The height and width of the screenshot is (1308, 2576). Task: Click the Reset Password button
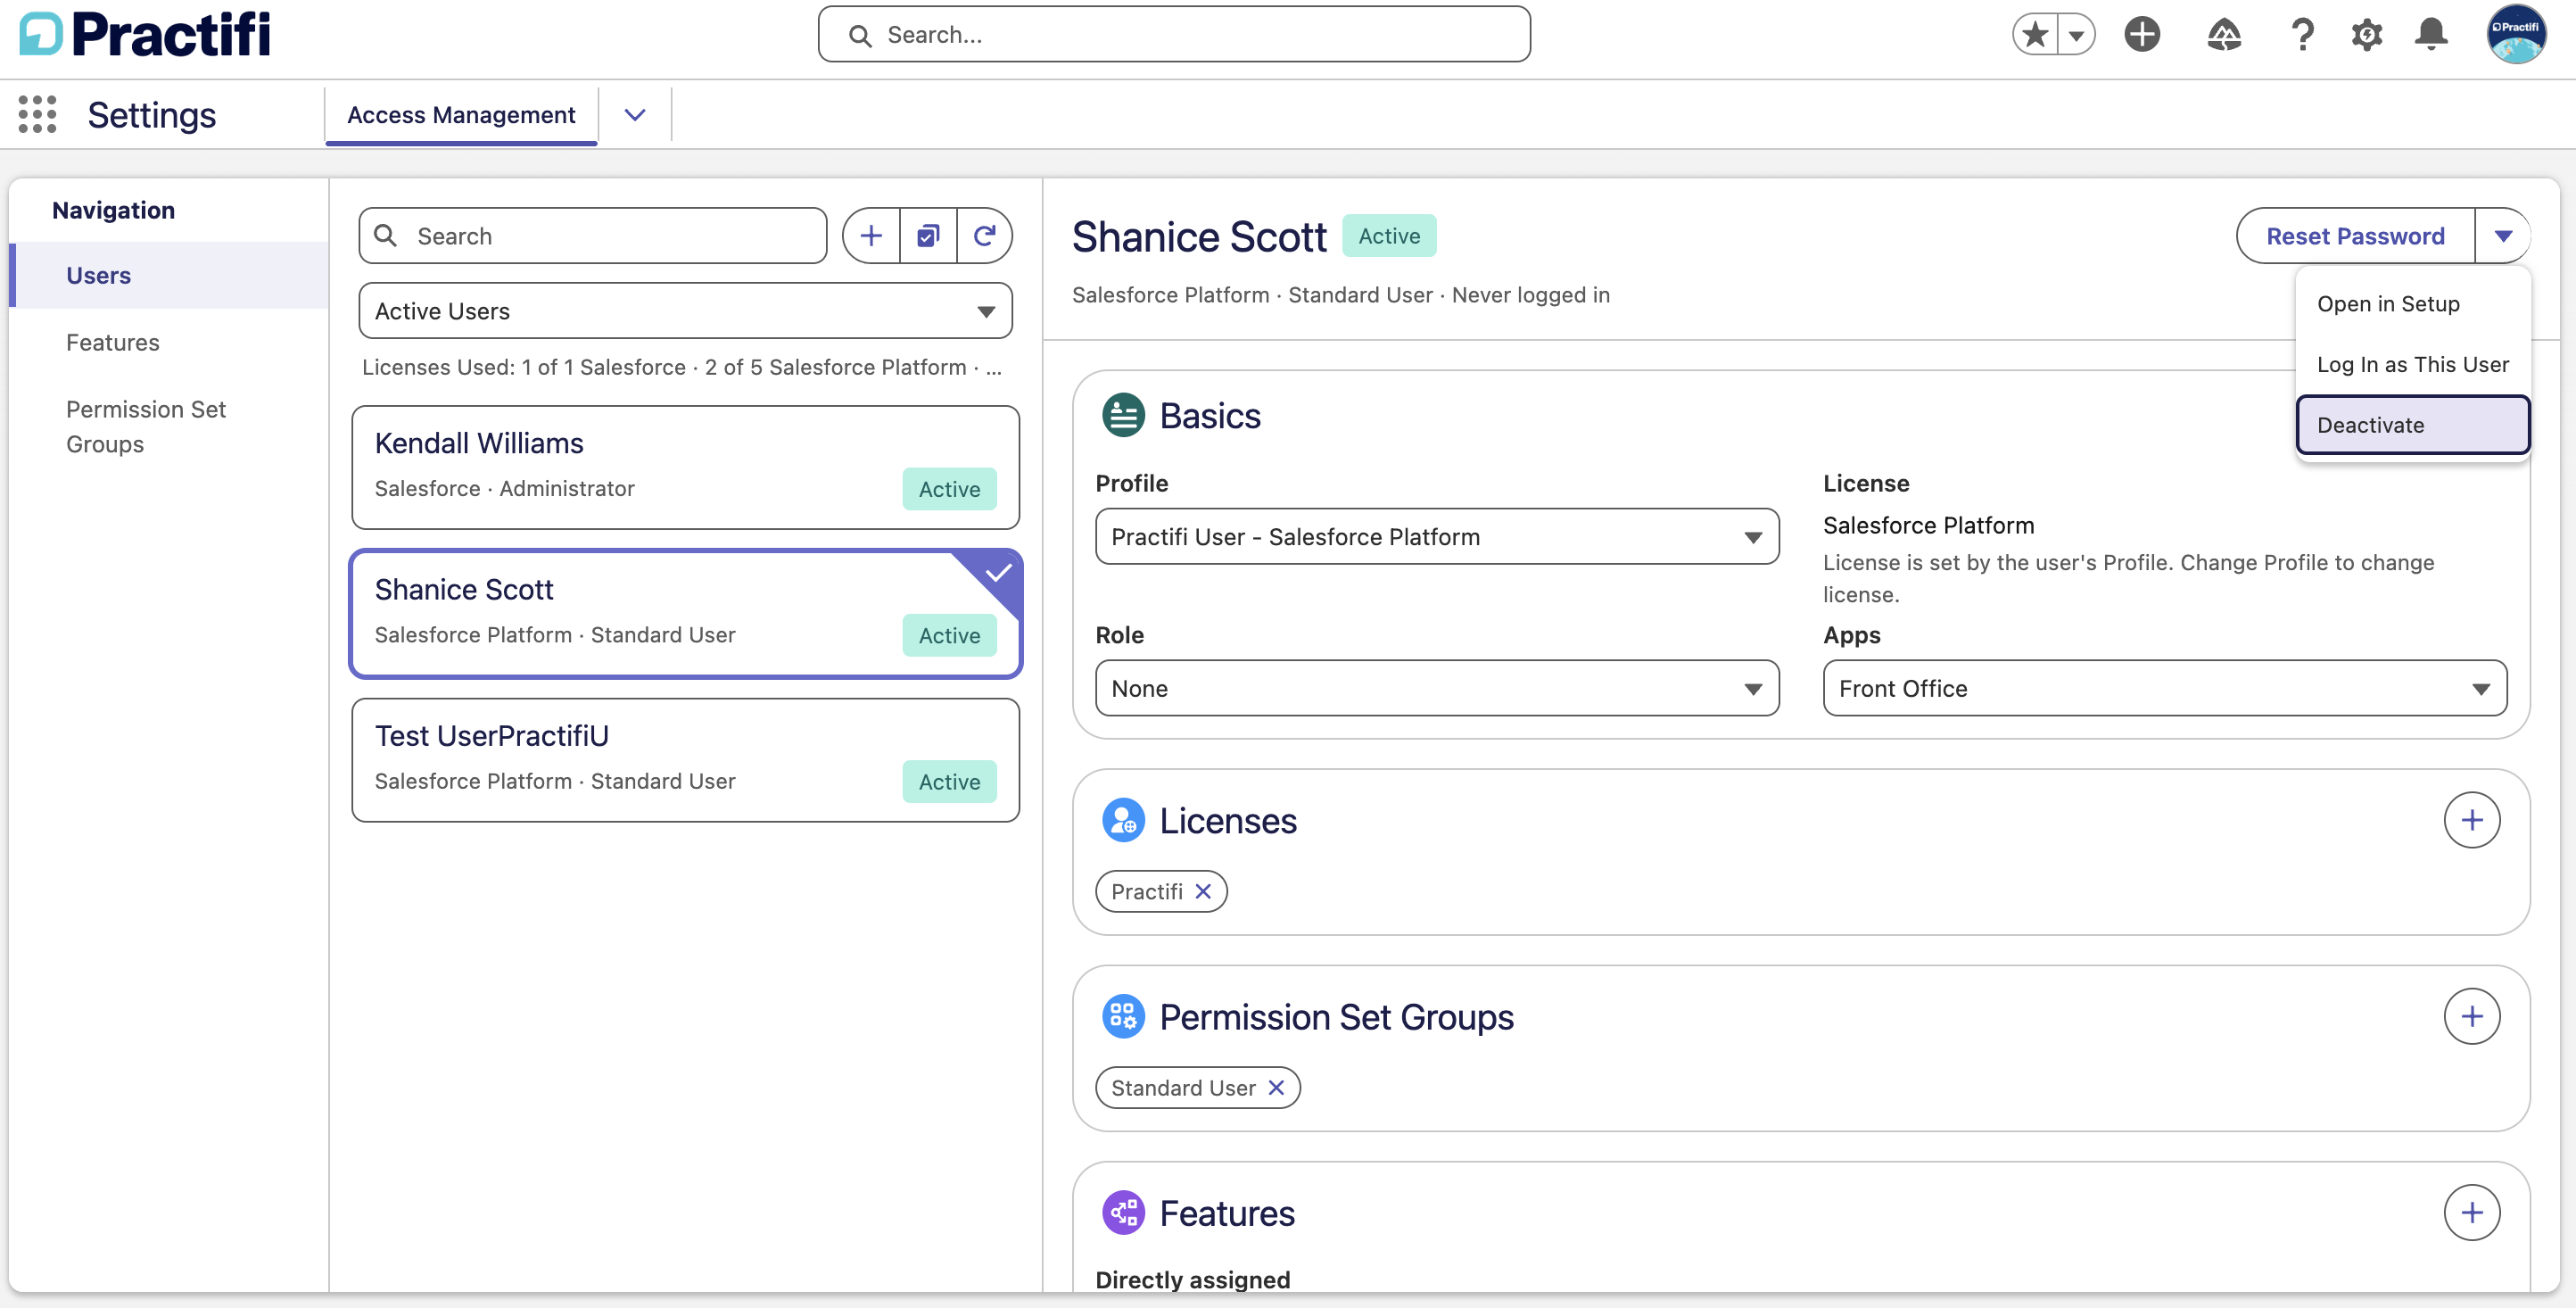[2355, 236]
